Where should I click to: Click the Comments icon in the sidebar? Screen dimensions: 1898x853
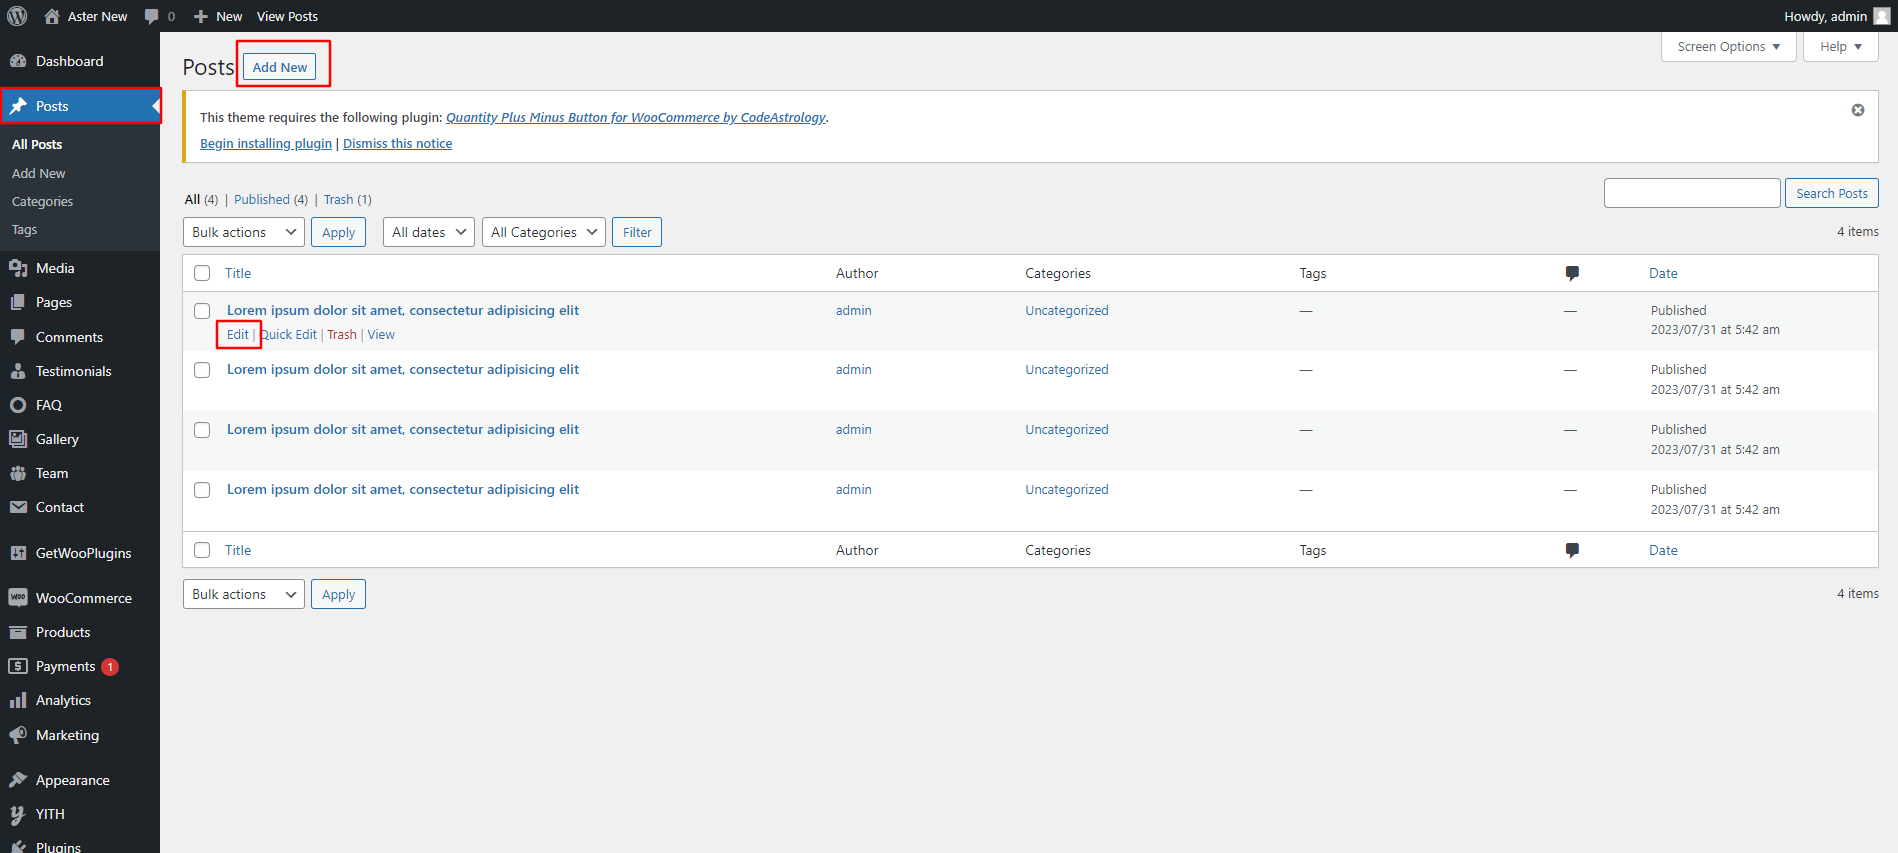(x=18, y=337)
